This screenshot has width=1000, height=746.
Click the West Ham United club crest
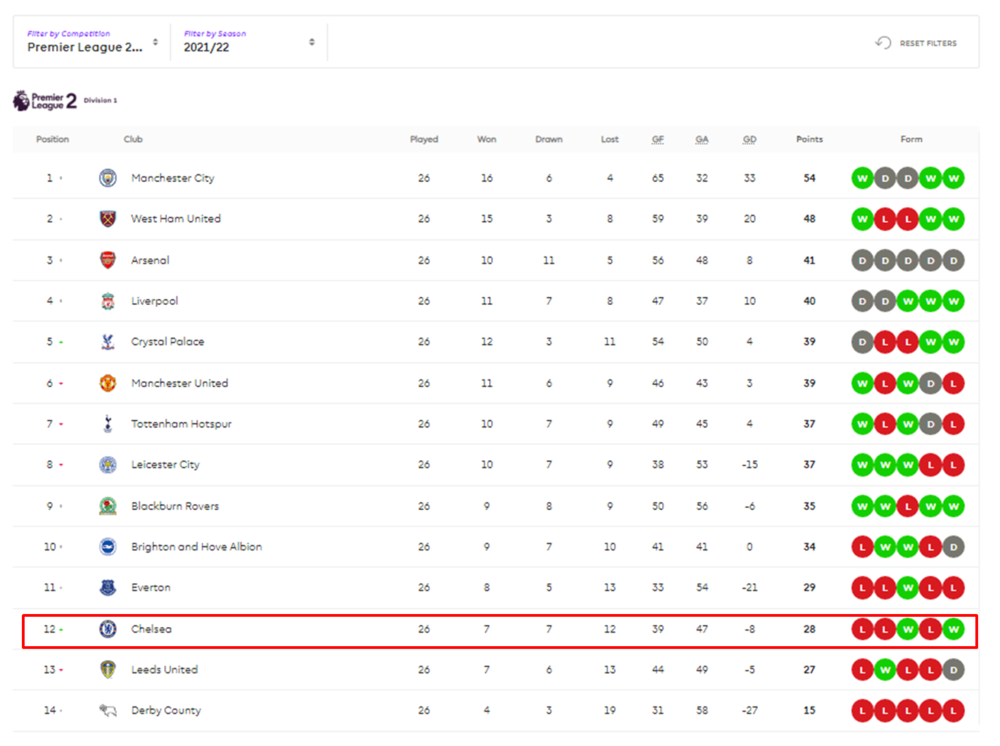coord(108,219)
